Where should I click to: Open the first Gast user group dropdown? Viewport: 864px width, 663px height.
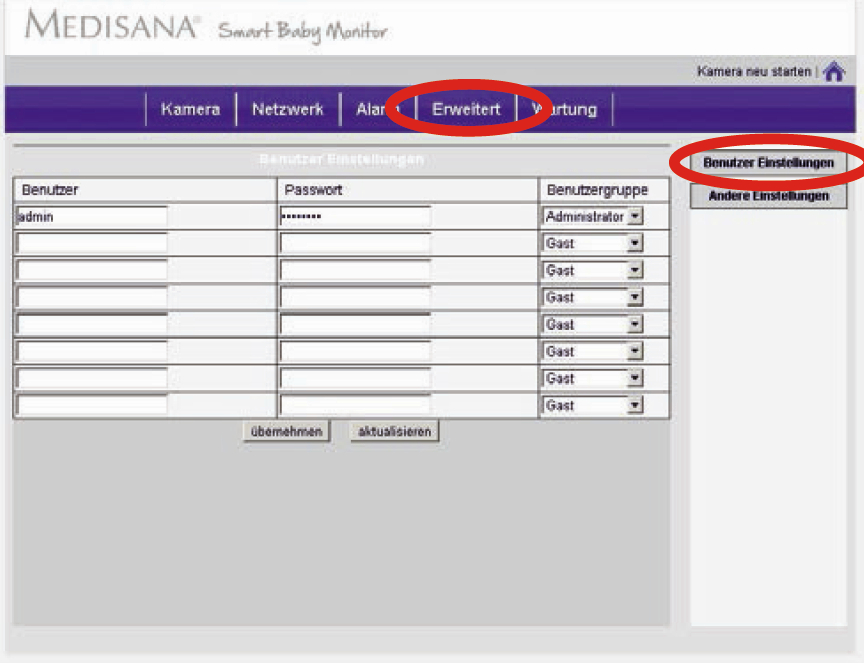[x=636, y=244]
